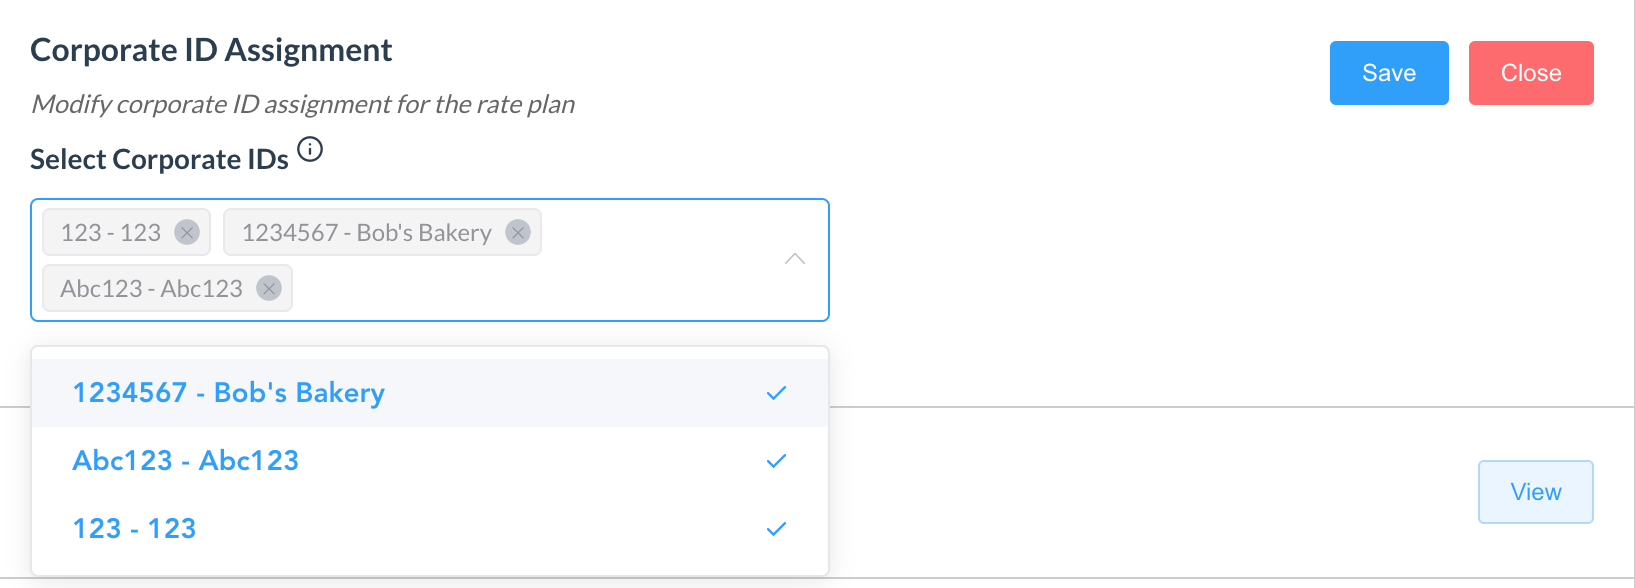Deselect Abc123 - Abc123 option in list
Screen dimensions: 1635x588
(186, 461)
